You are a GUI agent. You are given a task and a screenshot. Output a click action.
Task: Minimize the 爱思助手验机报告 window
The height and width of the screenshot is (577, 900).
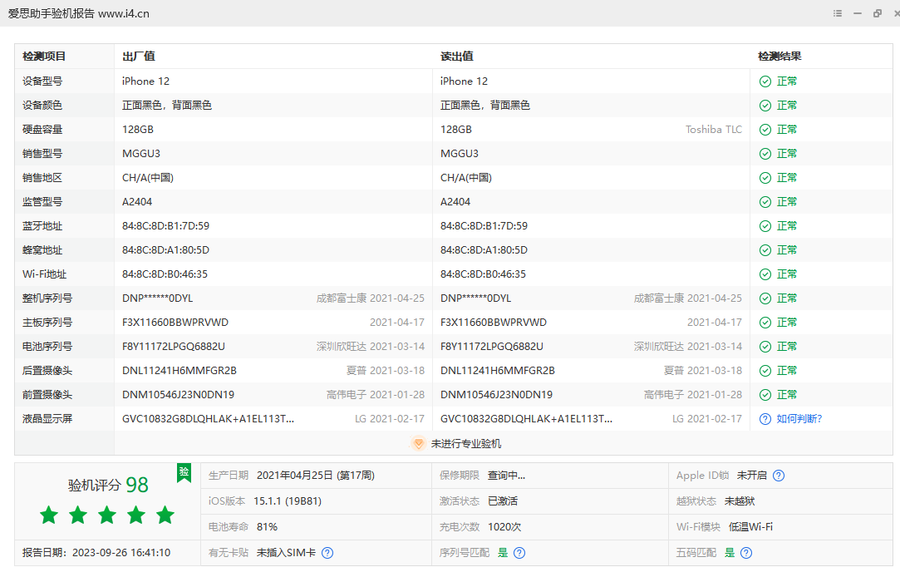pyautogui.click(x=858, y=13)
